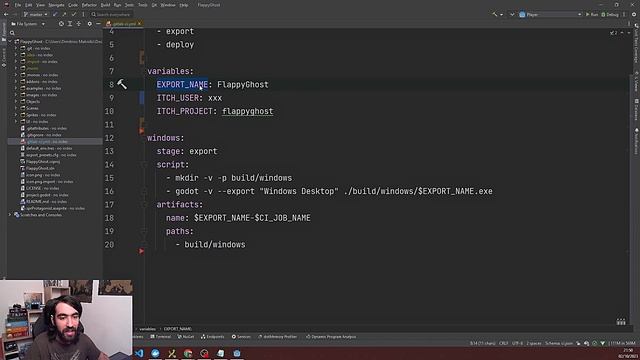
Task: Expand Scratches and Consoles node
Action: click(x=10, y=215)
